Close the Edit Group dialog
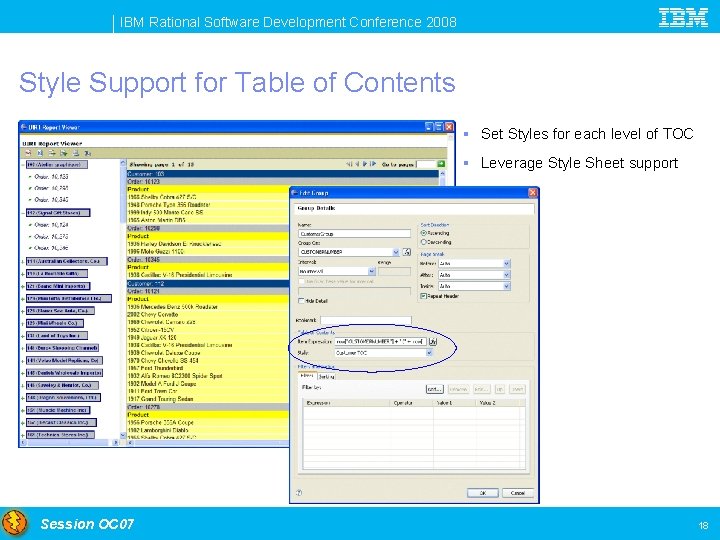This screenshot has width=720, height=540. 532,193
